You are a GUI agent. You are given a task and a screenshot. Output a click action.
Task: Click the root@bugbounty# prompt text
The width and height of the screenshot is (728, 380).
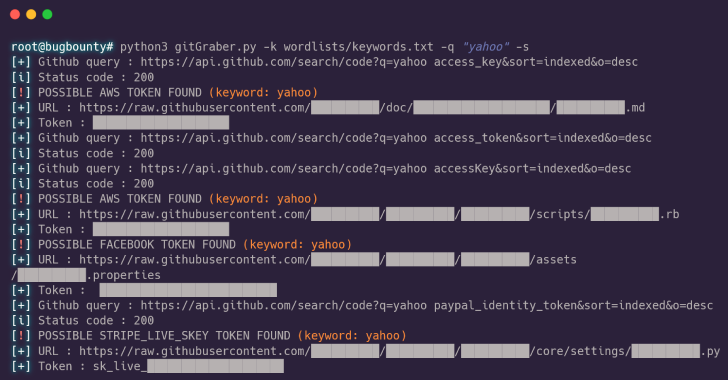[62, 47]
